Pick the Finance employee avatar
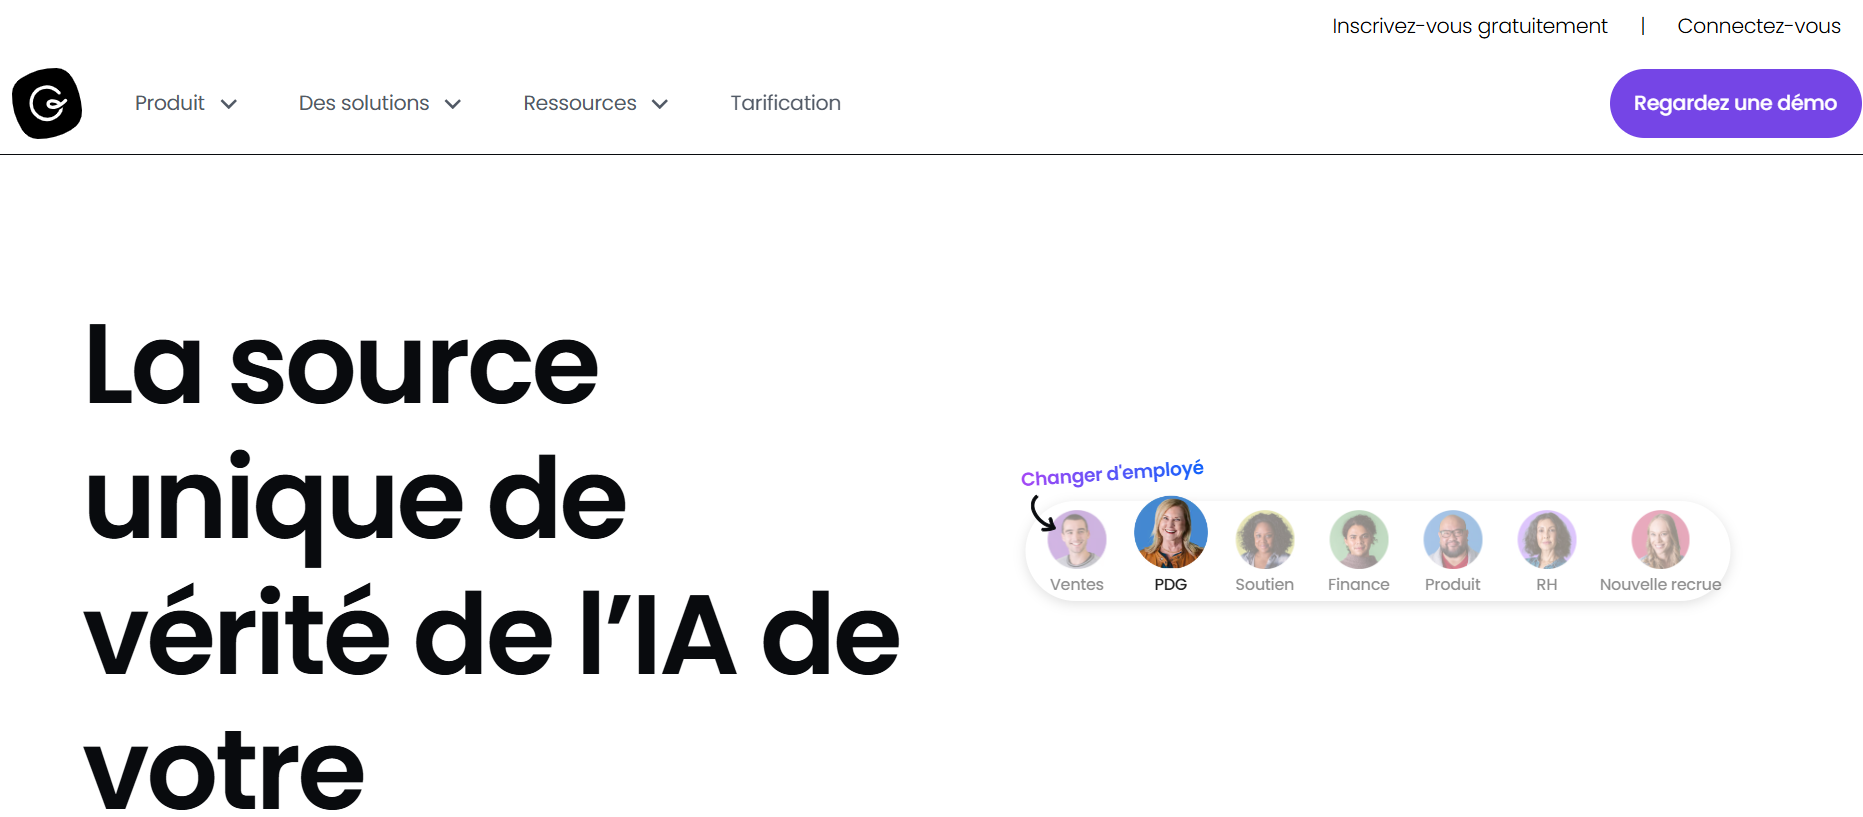 (1358, 540)
